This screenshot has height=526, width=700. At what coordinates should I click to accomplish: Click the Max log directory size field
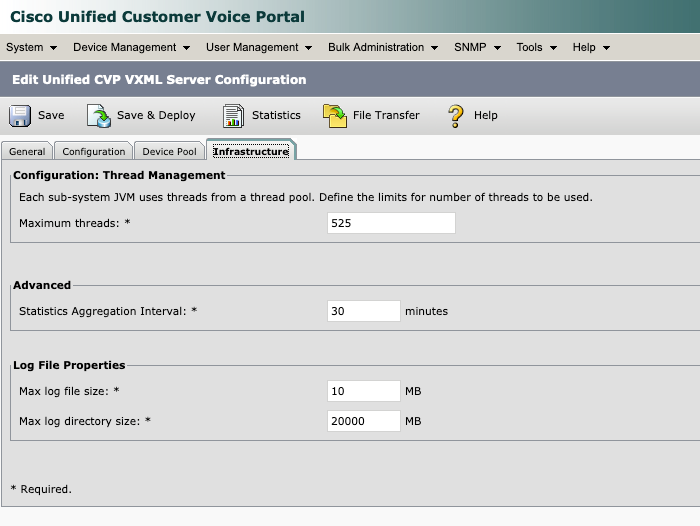(364, 421)
